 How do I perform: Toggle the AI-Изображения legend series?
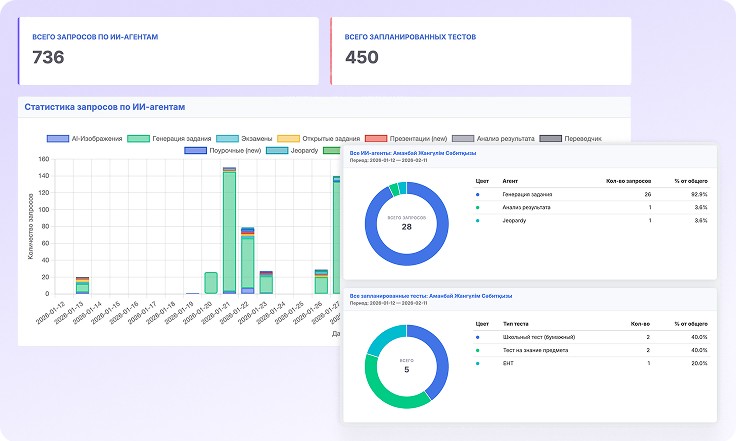pyautogui.click(x=85, y=138)
